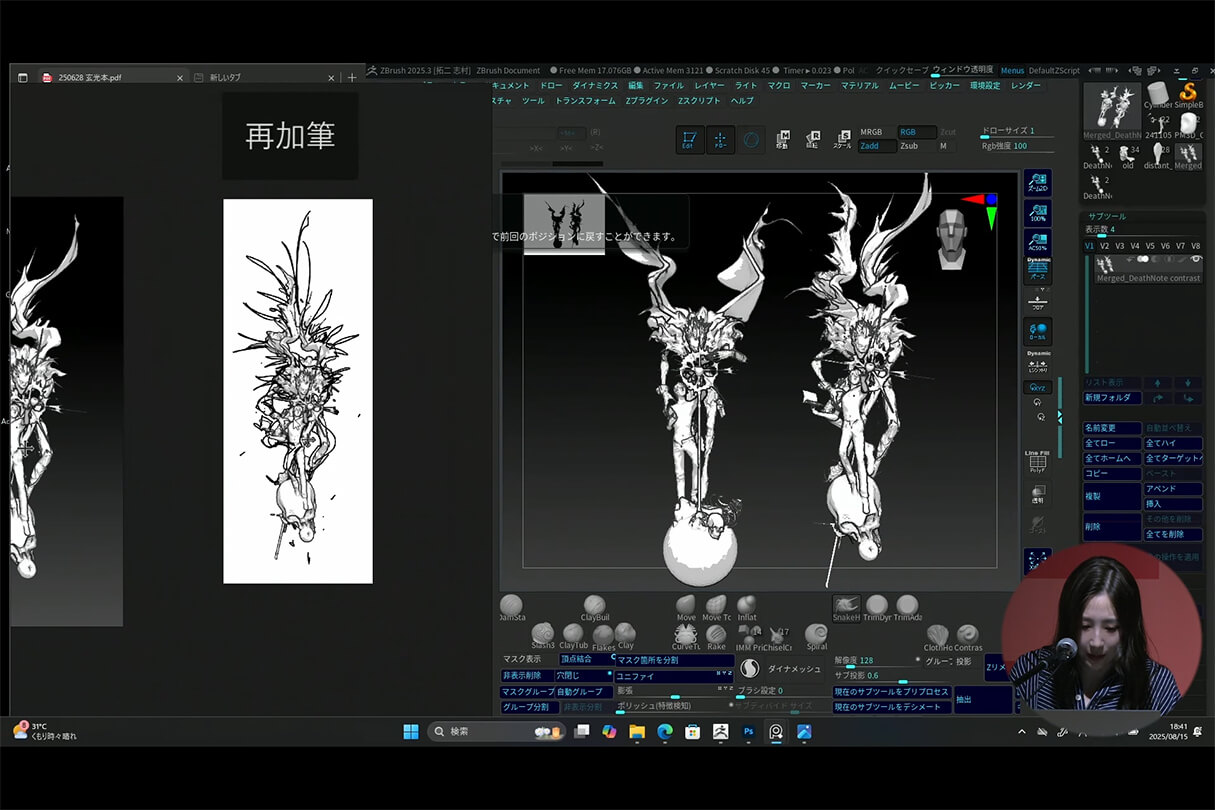Enable the 透明 transparency toggle on the right shelf

1037,492
